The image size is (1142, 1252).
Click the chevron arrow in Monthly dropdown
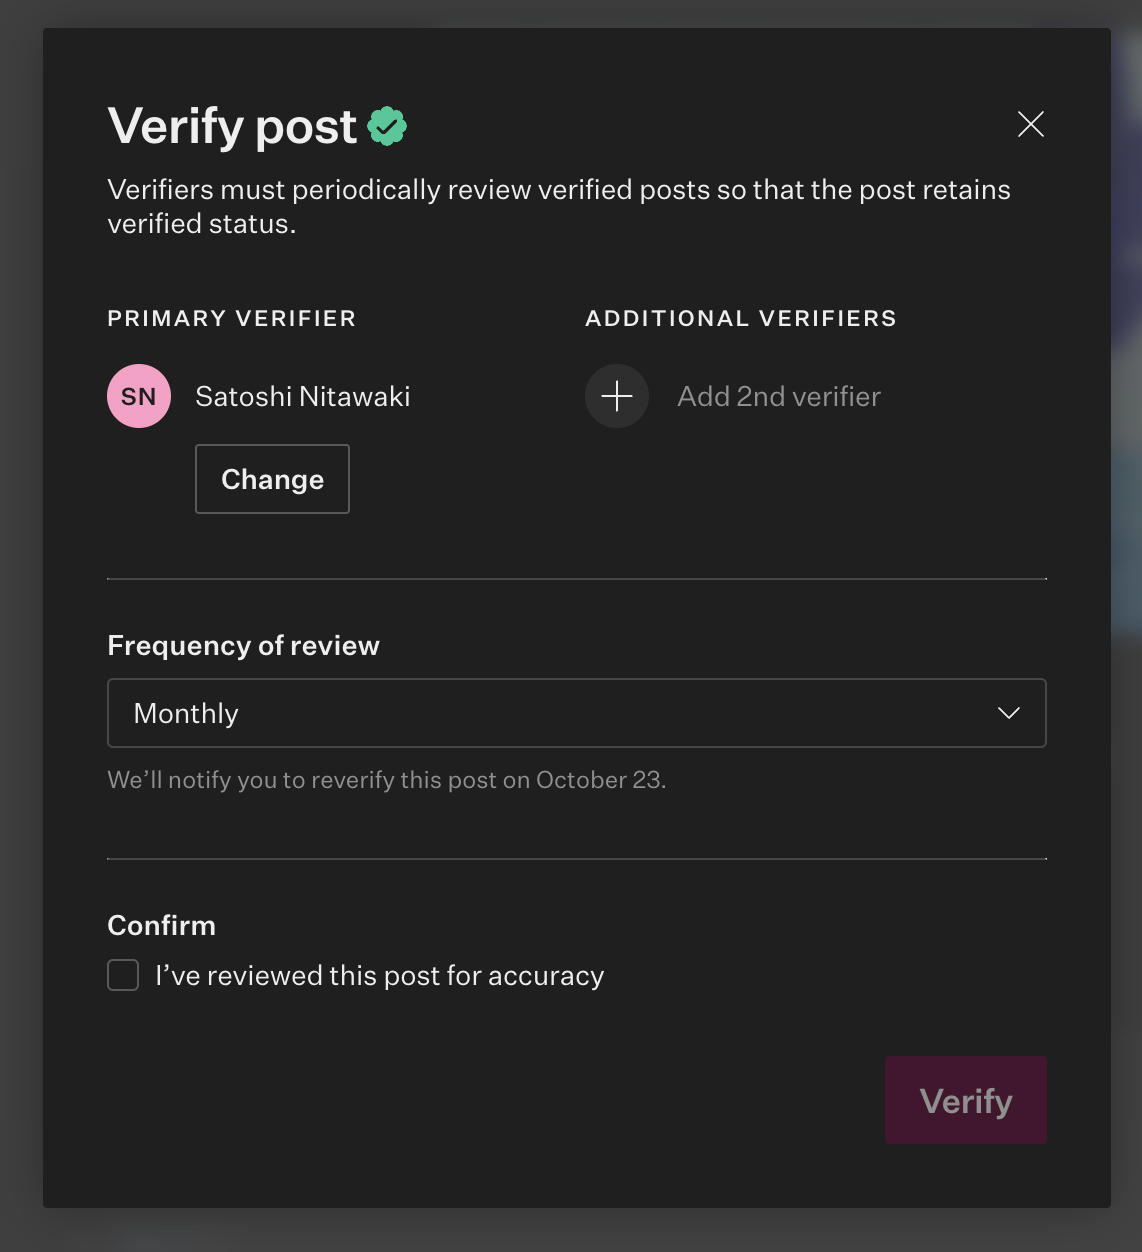tap(1008, 713)
